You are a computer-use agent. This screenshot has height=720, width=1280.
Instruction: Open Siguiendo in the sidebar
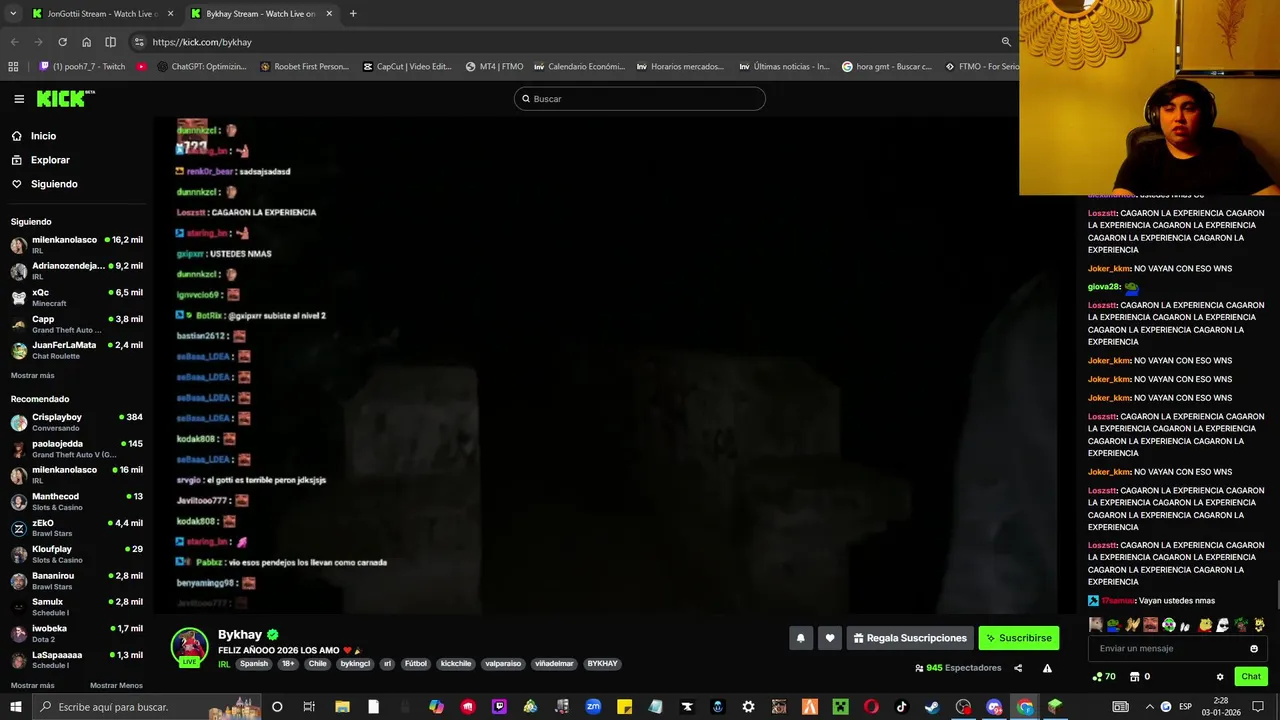point(44,184)
